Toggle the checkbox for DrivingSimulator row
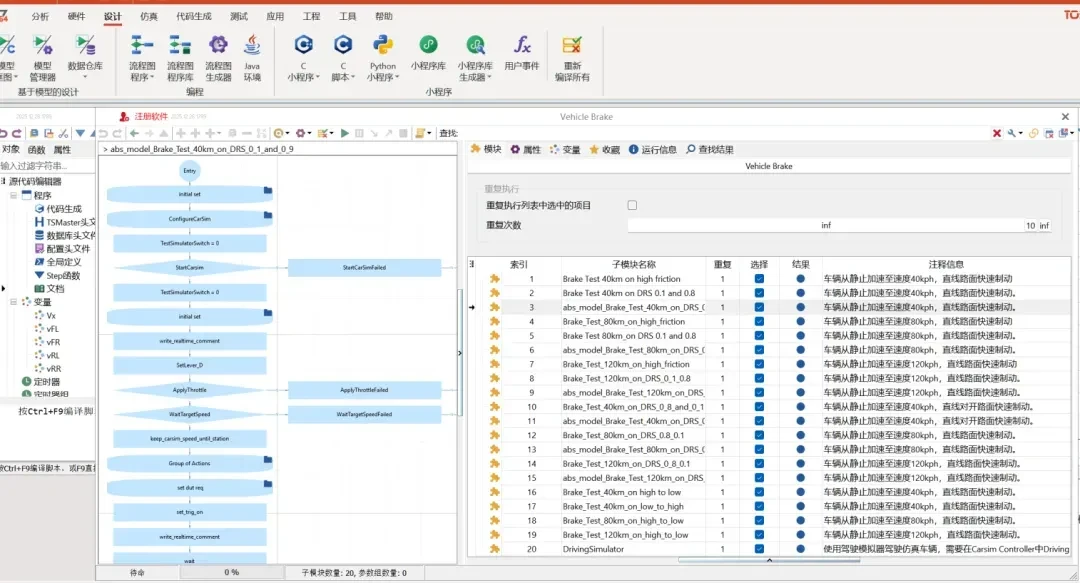This screenshot has width=1080, height=583. click(x=759, y=549)
